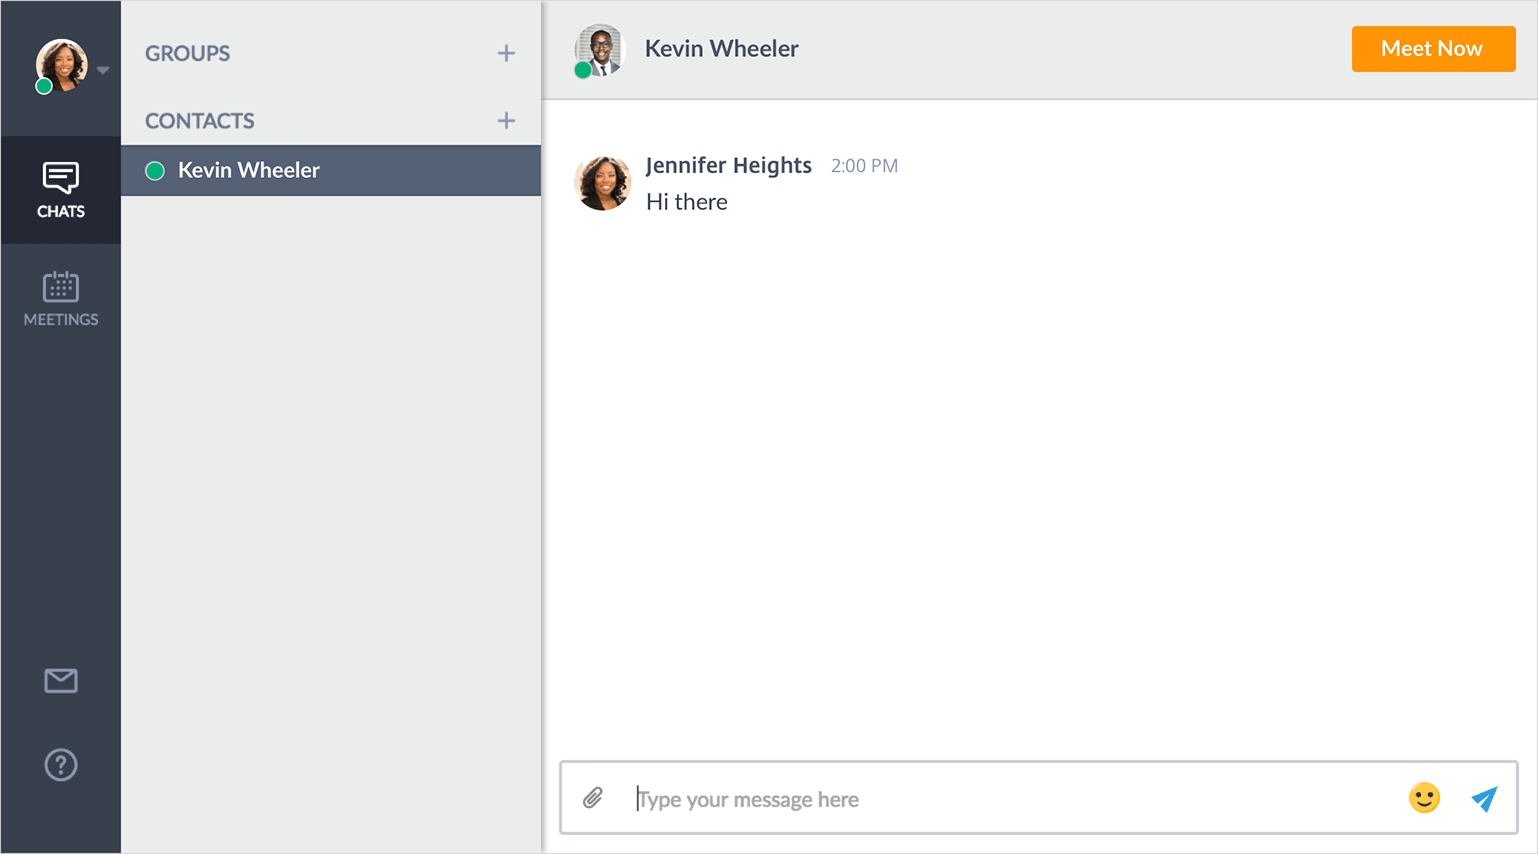This screenshot has height=854, width=1538.
Task: Click Kevin Wheeler's avatar in the chat header
Action: (x=599, y=50)
